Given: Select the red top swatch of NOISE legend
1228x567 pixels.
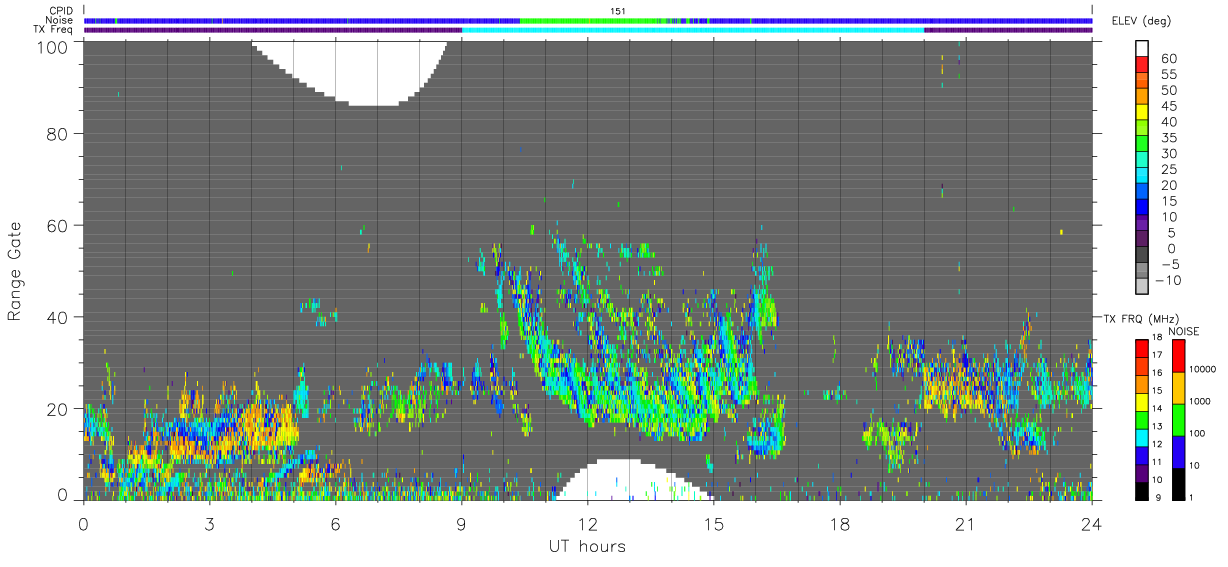Looking at the screenshot, I should point(1178,356).
